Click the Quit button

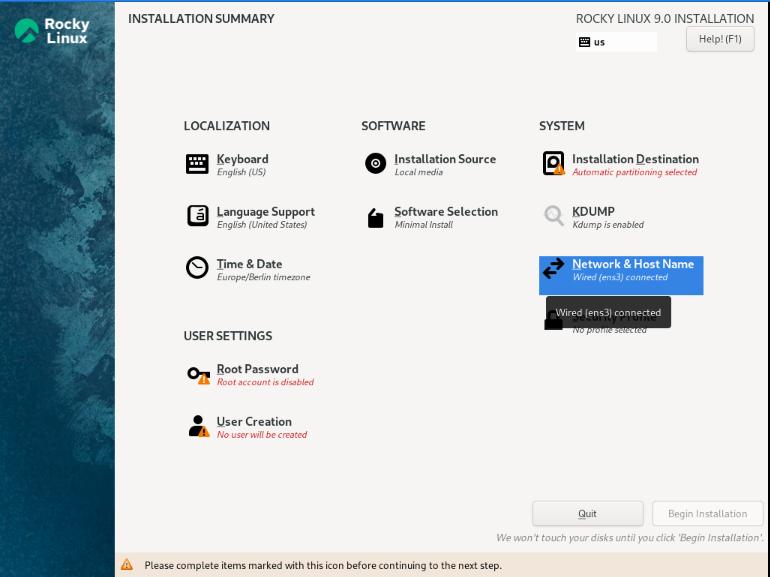587,514
